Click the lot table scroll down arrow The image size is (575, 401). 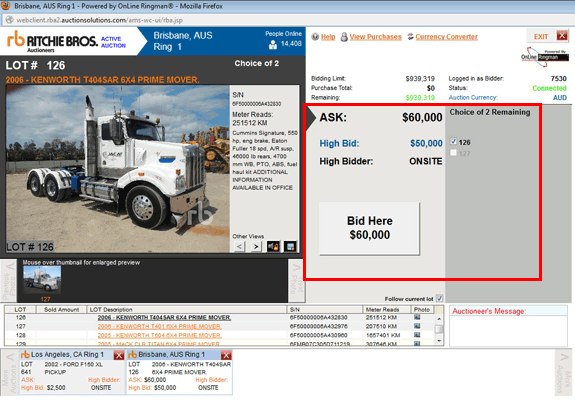(439, 341)
